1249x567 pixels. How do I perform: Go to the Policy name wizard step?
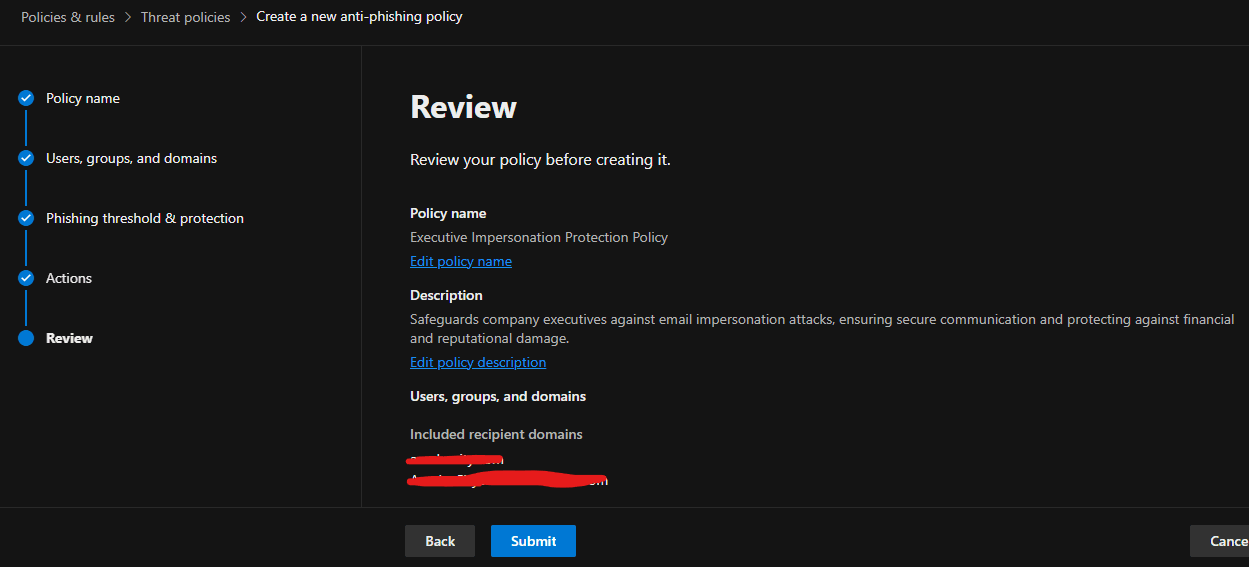(x=82, y=98)
